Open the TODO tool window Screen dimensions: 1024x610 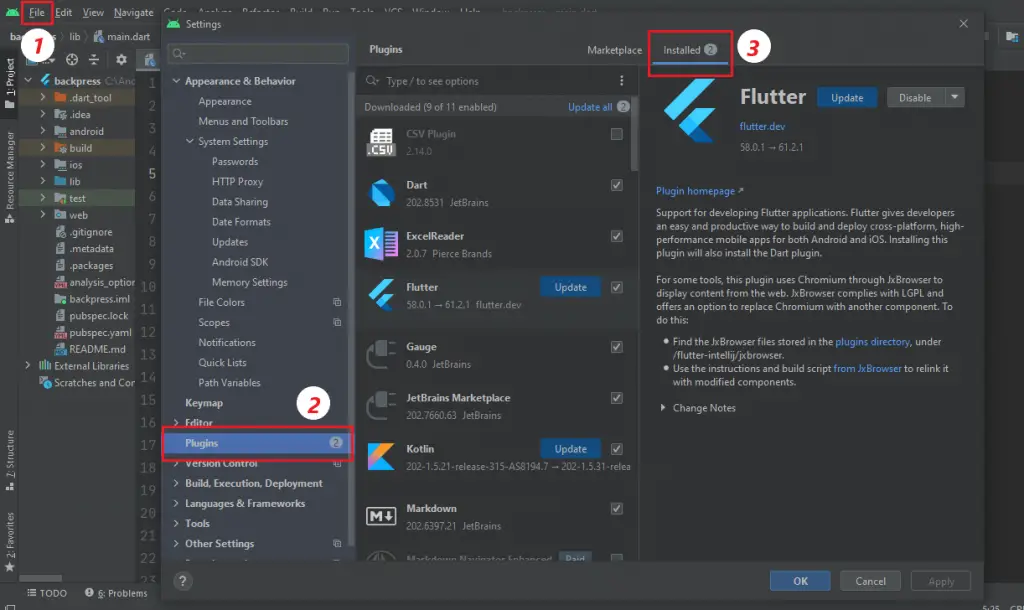point(47,593)
